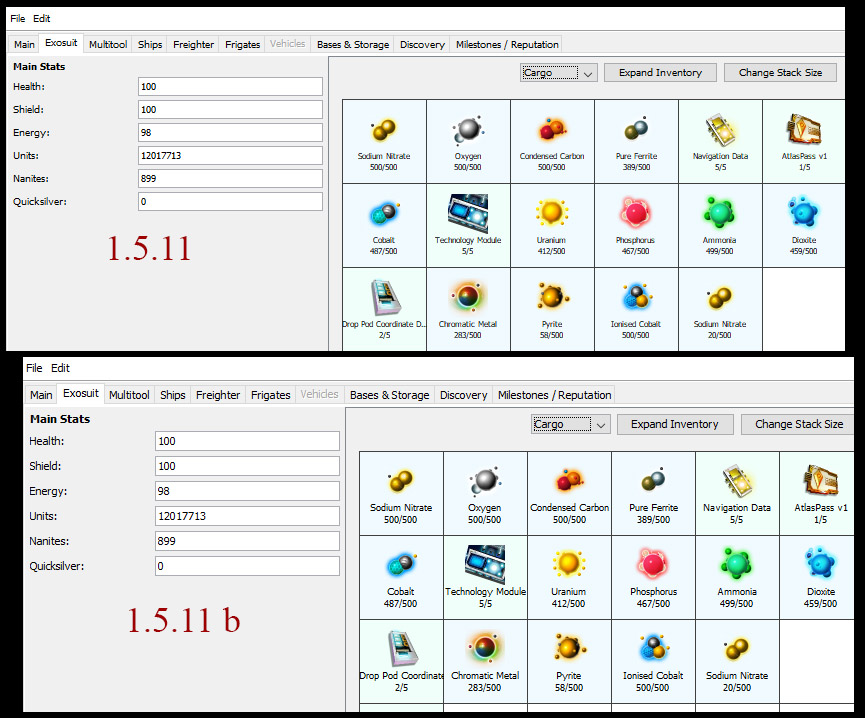Select Sodium Nitrate 500/500 icon in bottom window
The height and width of the screenshot is (718, 865).
click(401, 481)
